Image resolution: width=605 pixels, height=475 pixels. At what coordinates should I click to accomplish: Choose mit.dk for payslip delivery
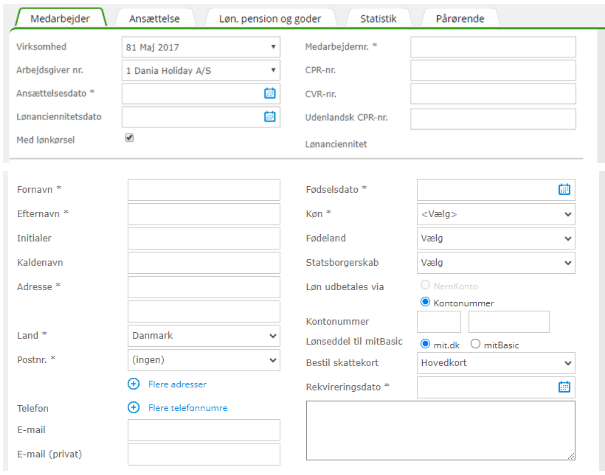[425, 343]
